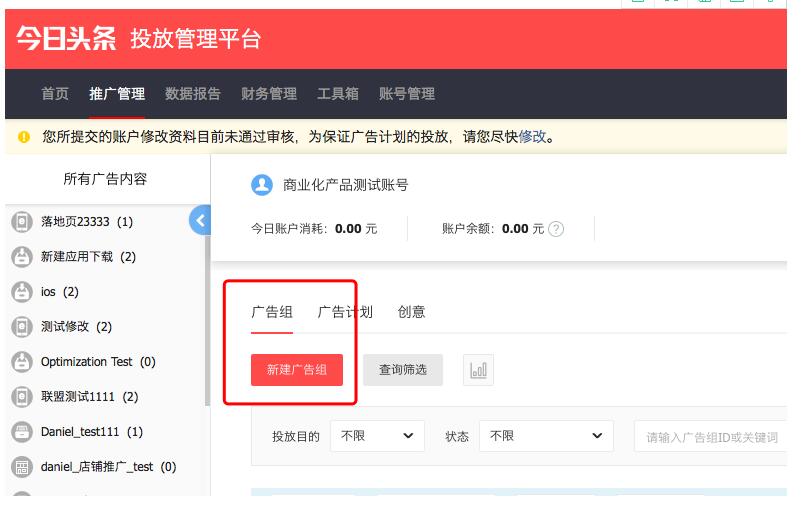The height and width of the screenshot is (506, 804).
Task: Open 推广管理 navigation item
Action: 117,94
